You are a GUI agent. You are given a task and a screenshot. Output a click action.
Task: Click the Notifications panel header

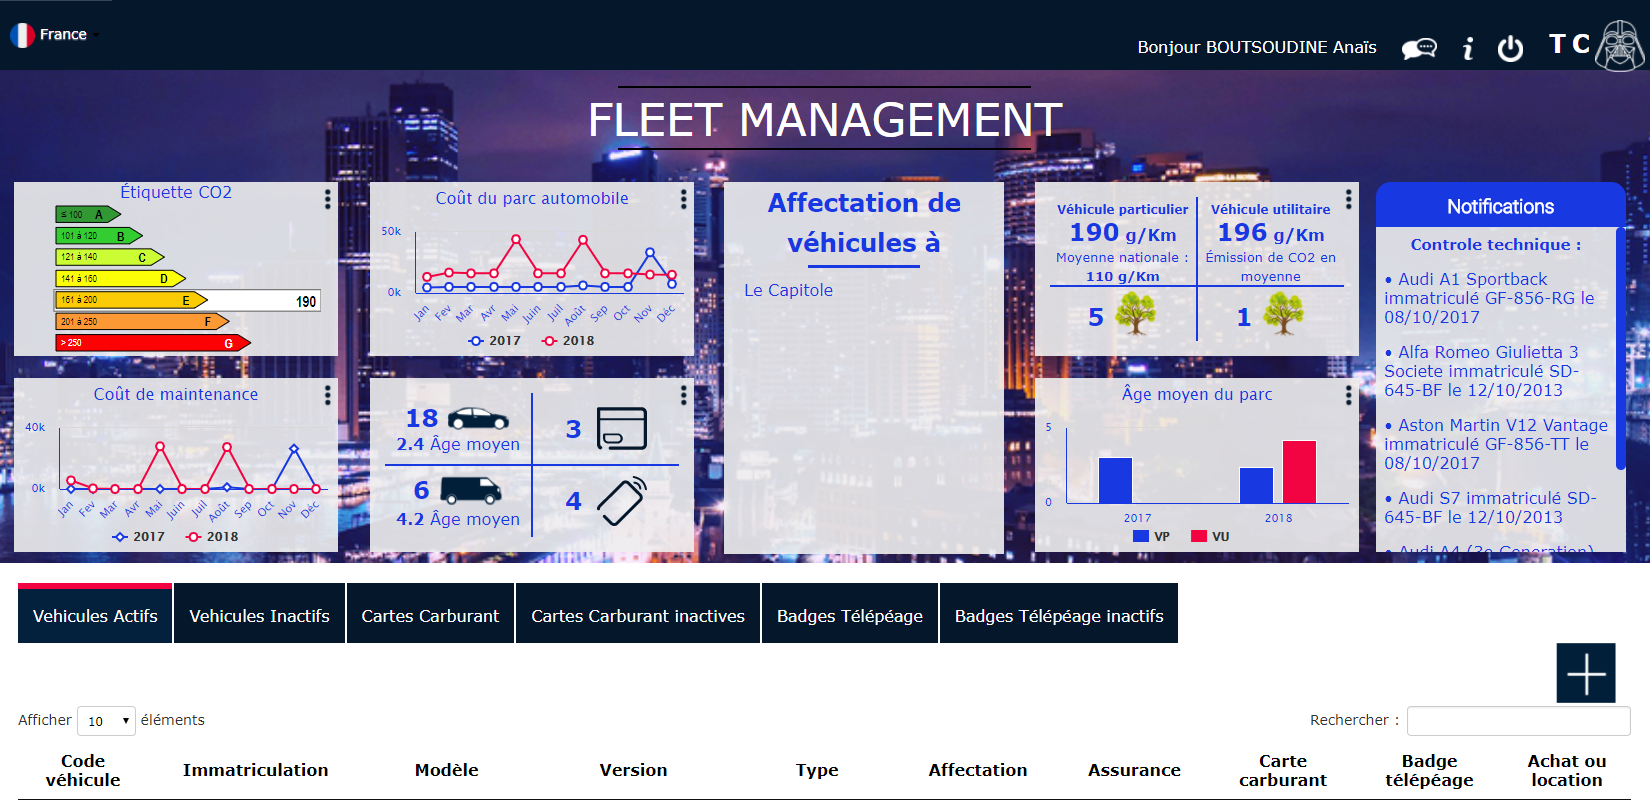[1500, 206]
